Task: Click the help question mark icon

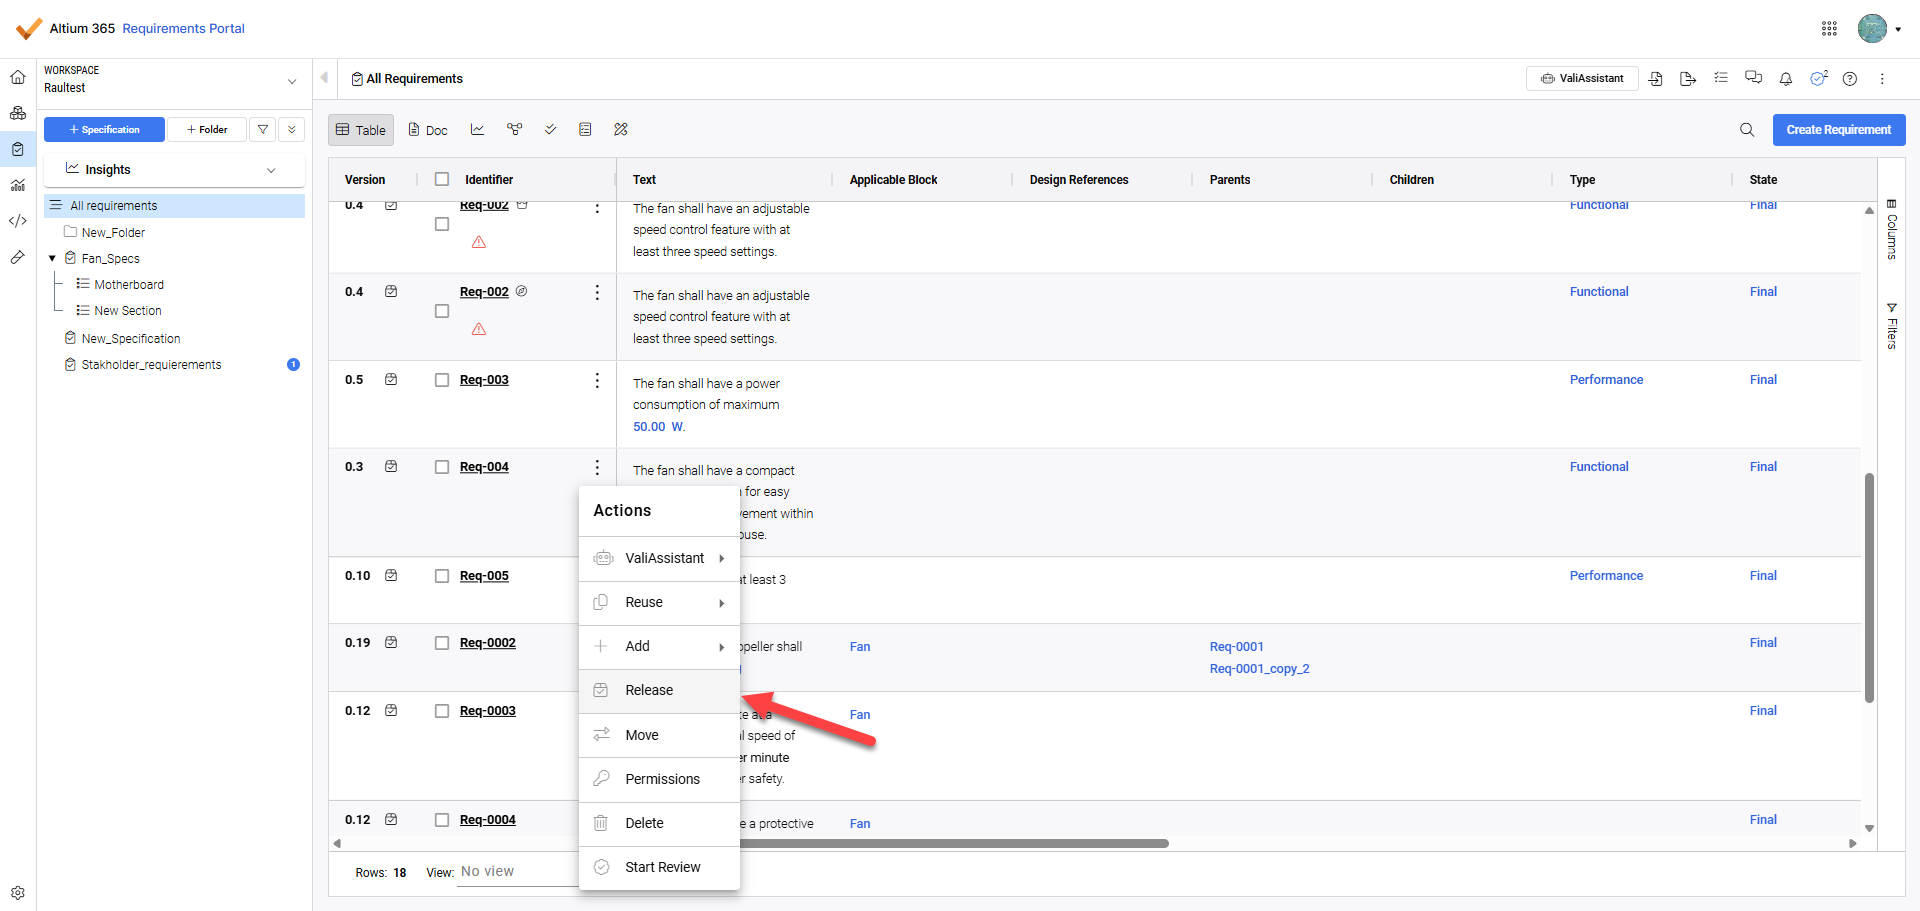Action: pos(1850,79)
